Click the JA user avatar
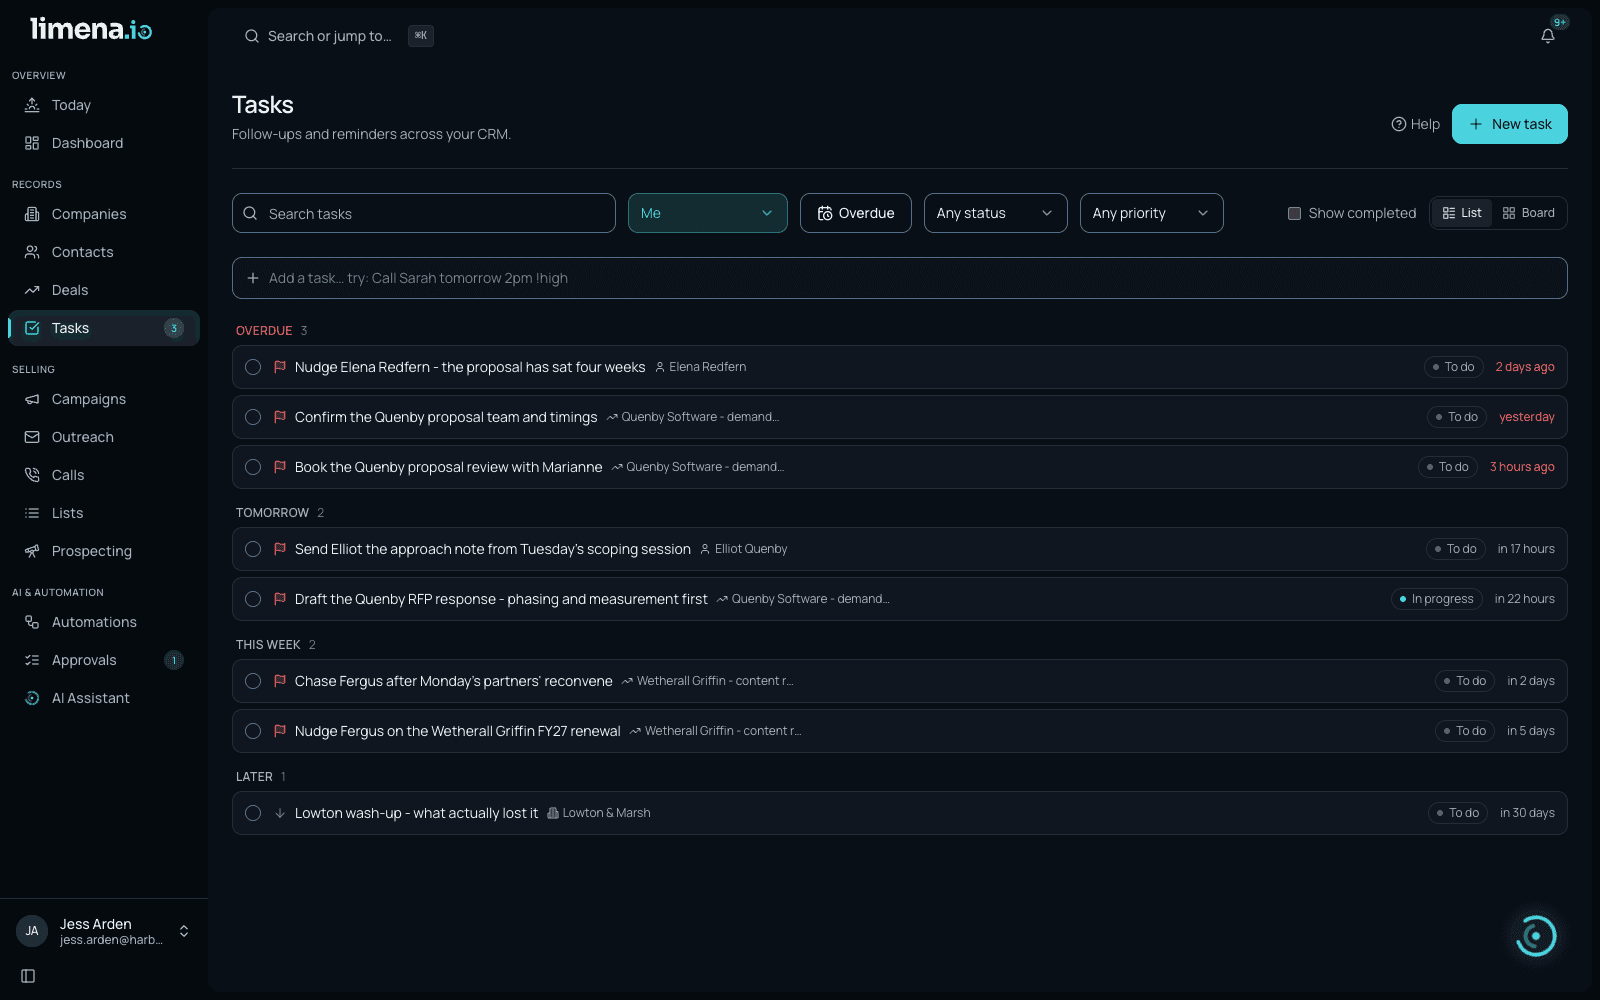The width and height of the screenshot is (1600, 1000). 32,931
